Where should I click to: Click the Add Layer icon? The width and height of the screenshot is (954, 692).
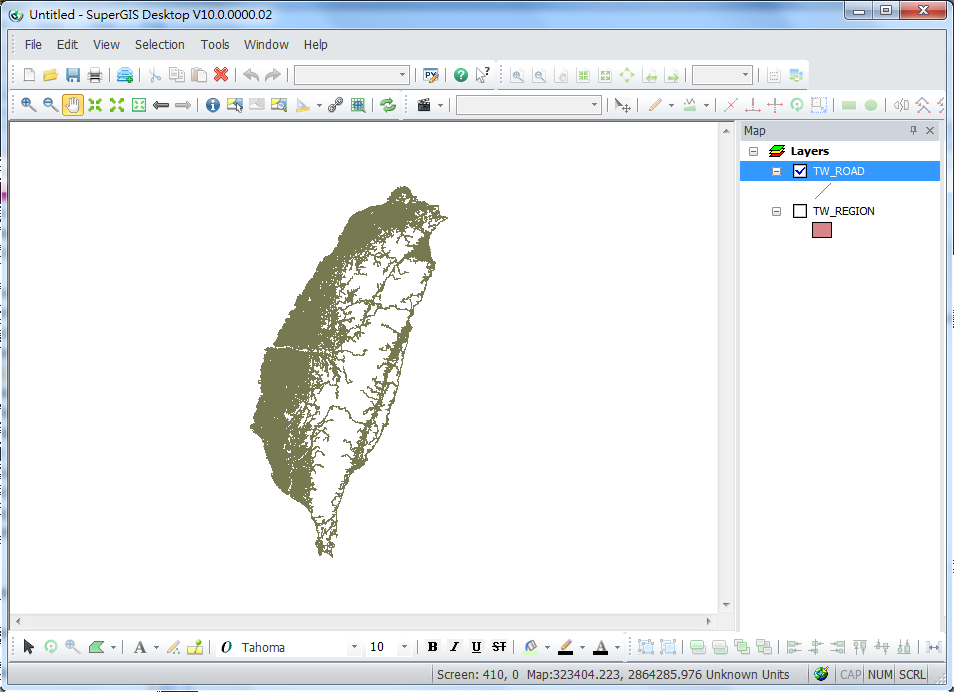[125, 75]
